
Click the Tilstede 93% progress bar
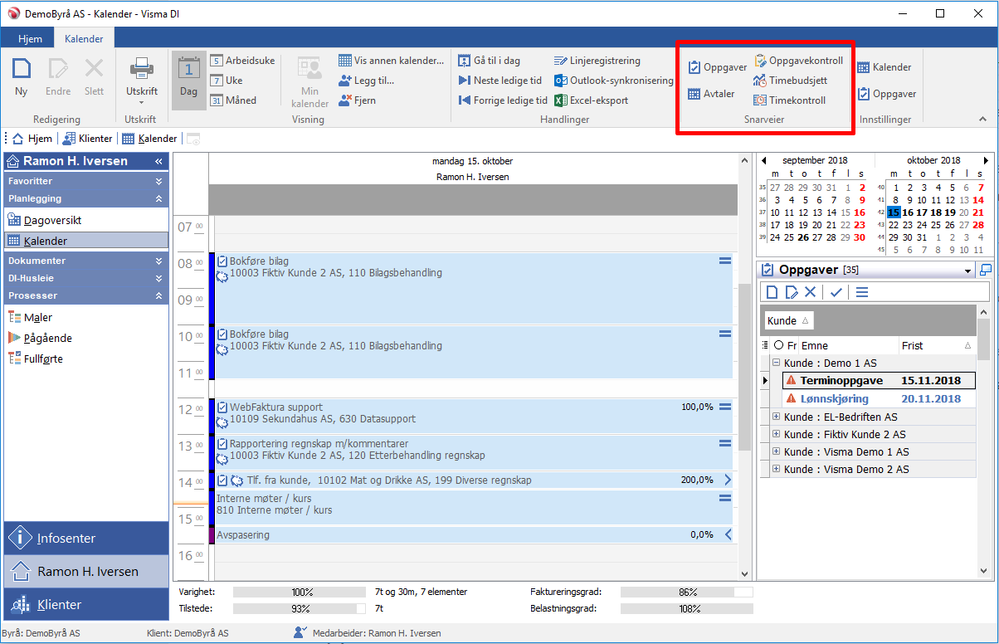299,609
